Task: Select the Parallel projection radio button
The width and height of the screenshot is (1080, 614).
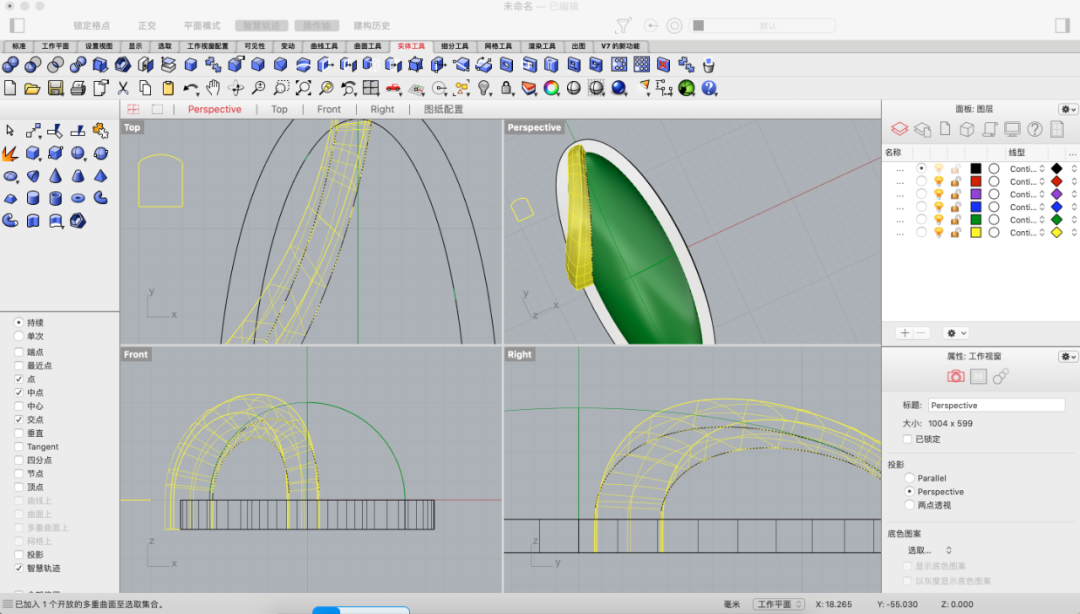Action: pyautogui.click(x=909, y=478)
